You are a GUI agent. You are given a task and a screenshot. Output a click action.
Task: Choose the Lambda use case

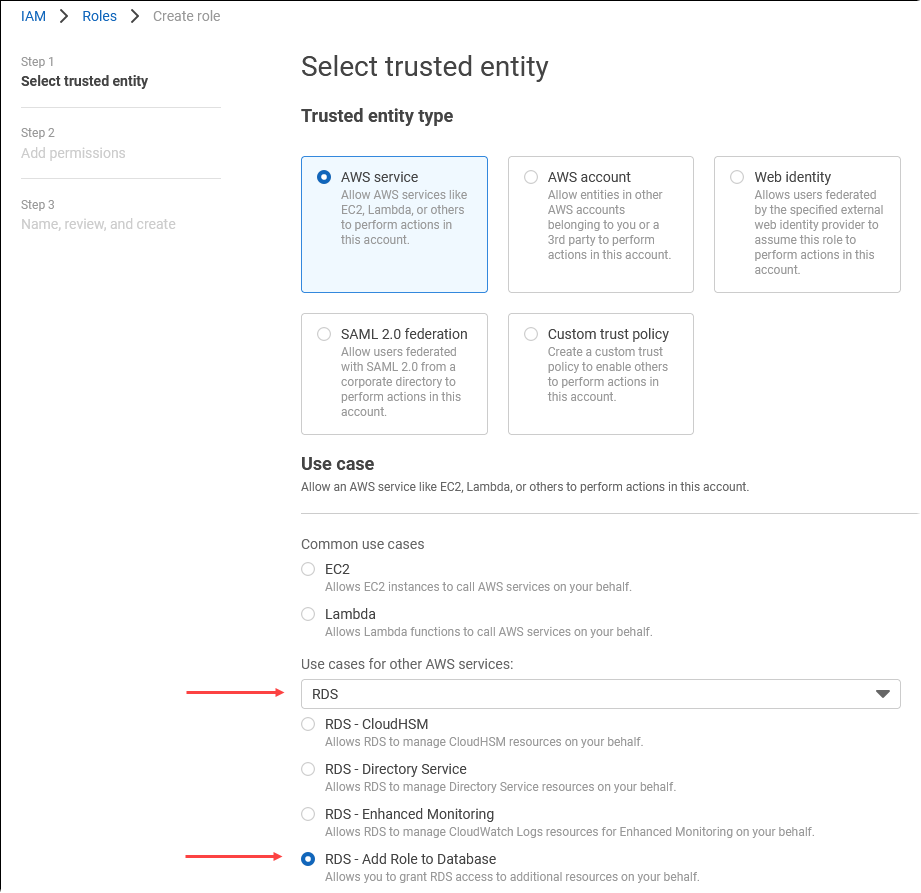(x=308, y=614)
